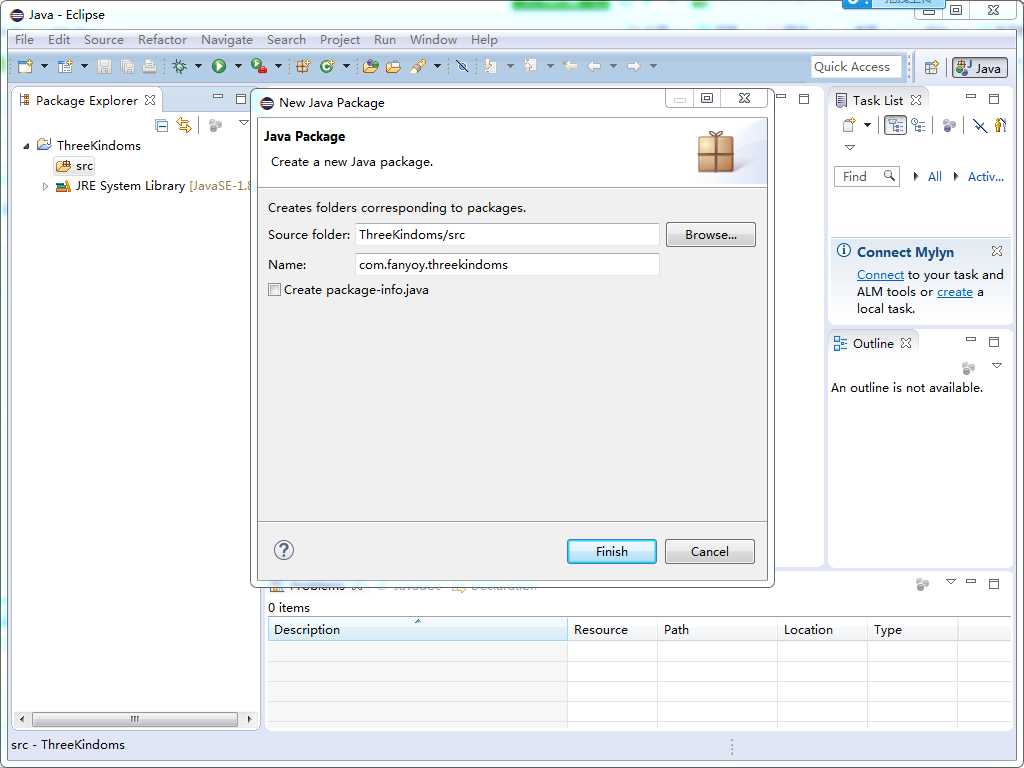Click the Source folder text field
Viewport: 1024px width, 768px height.
(x=507, y=234)
